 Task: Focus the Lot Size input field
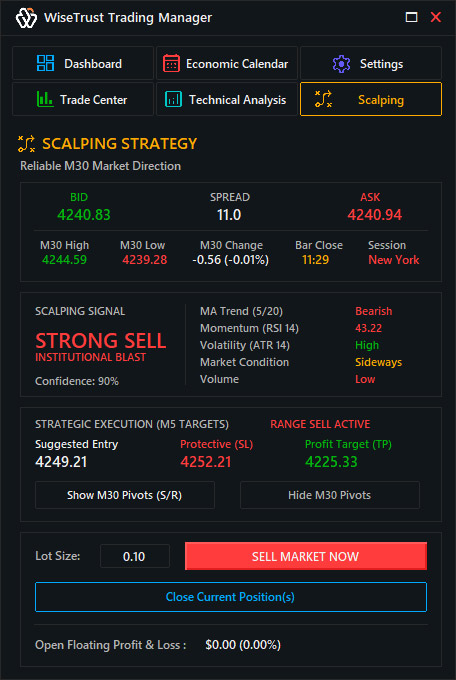click(x=135, y=556)
